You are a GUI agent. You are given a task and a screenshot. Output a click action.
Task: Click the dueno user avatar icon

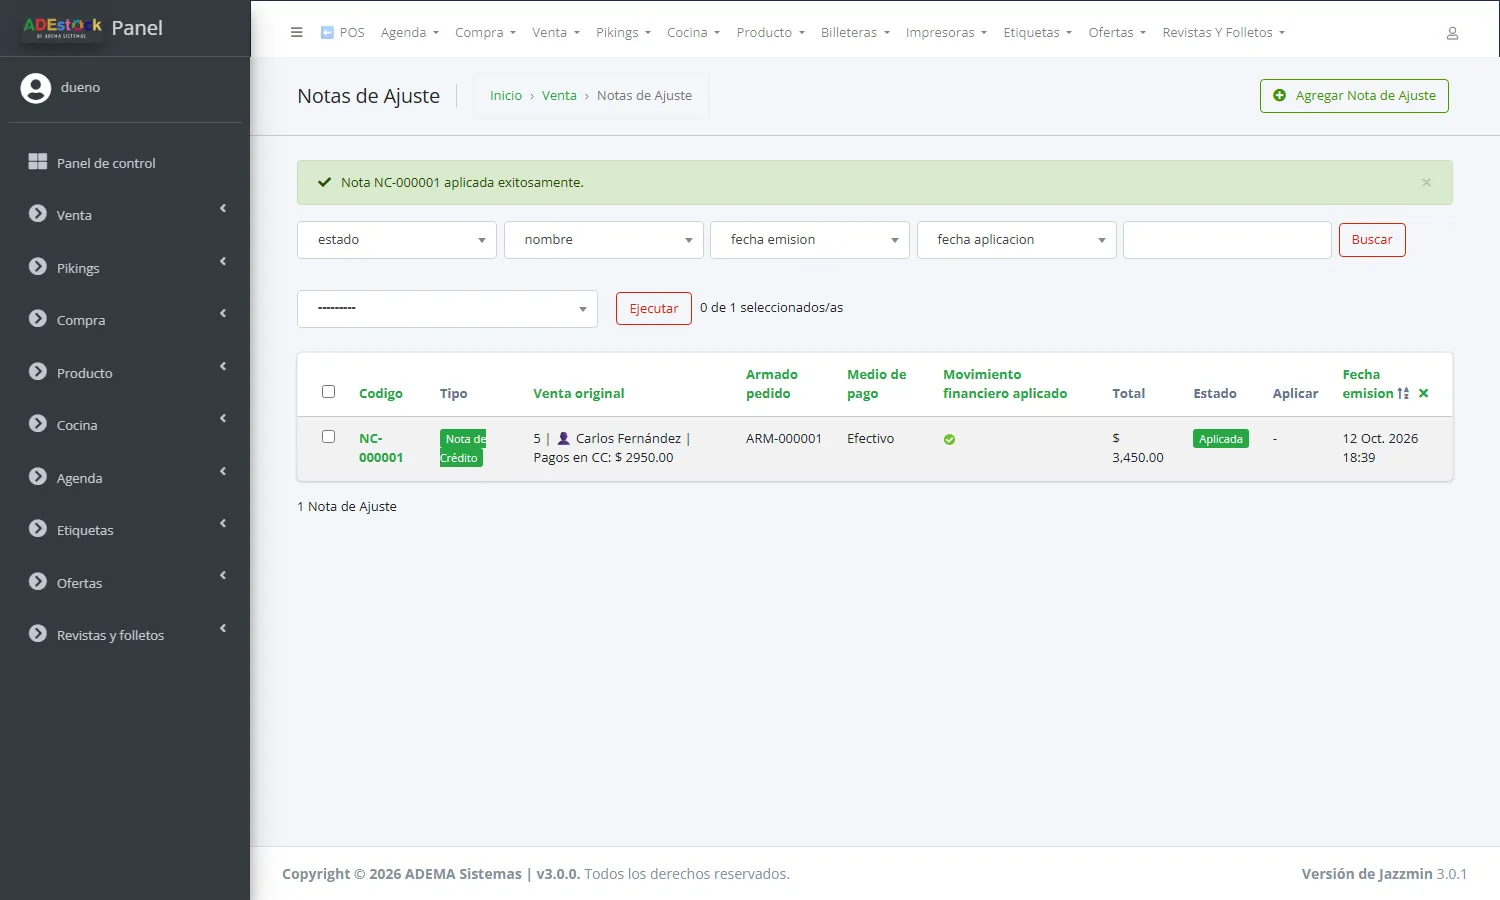point(36,88)
